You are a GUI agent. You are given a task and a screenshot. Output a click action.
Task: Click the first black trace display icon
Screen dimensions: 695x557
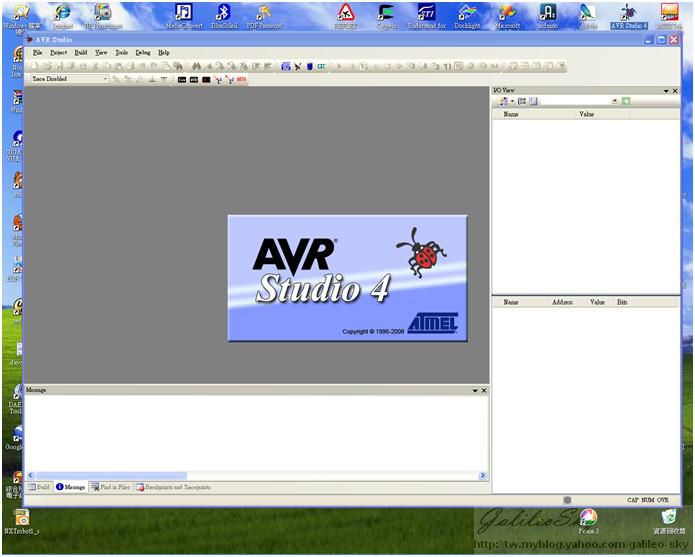182,80
